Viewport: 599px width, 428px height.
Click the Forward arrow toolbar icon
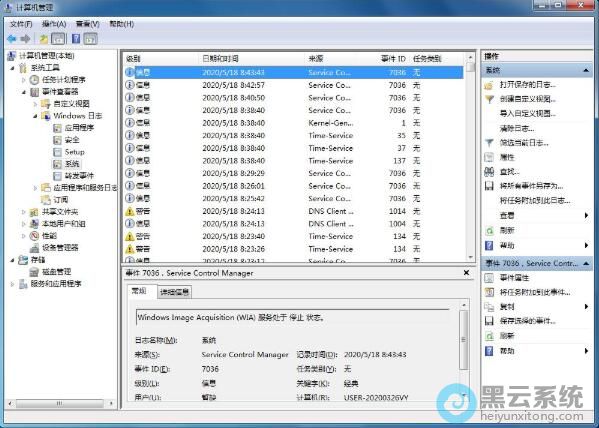click(x=25, y=39)
